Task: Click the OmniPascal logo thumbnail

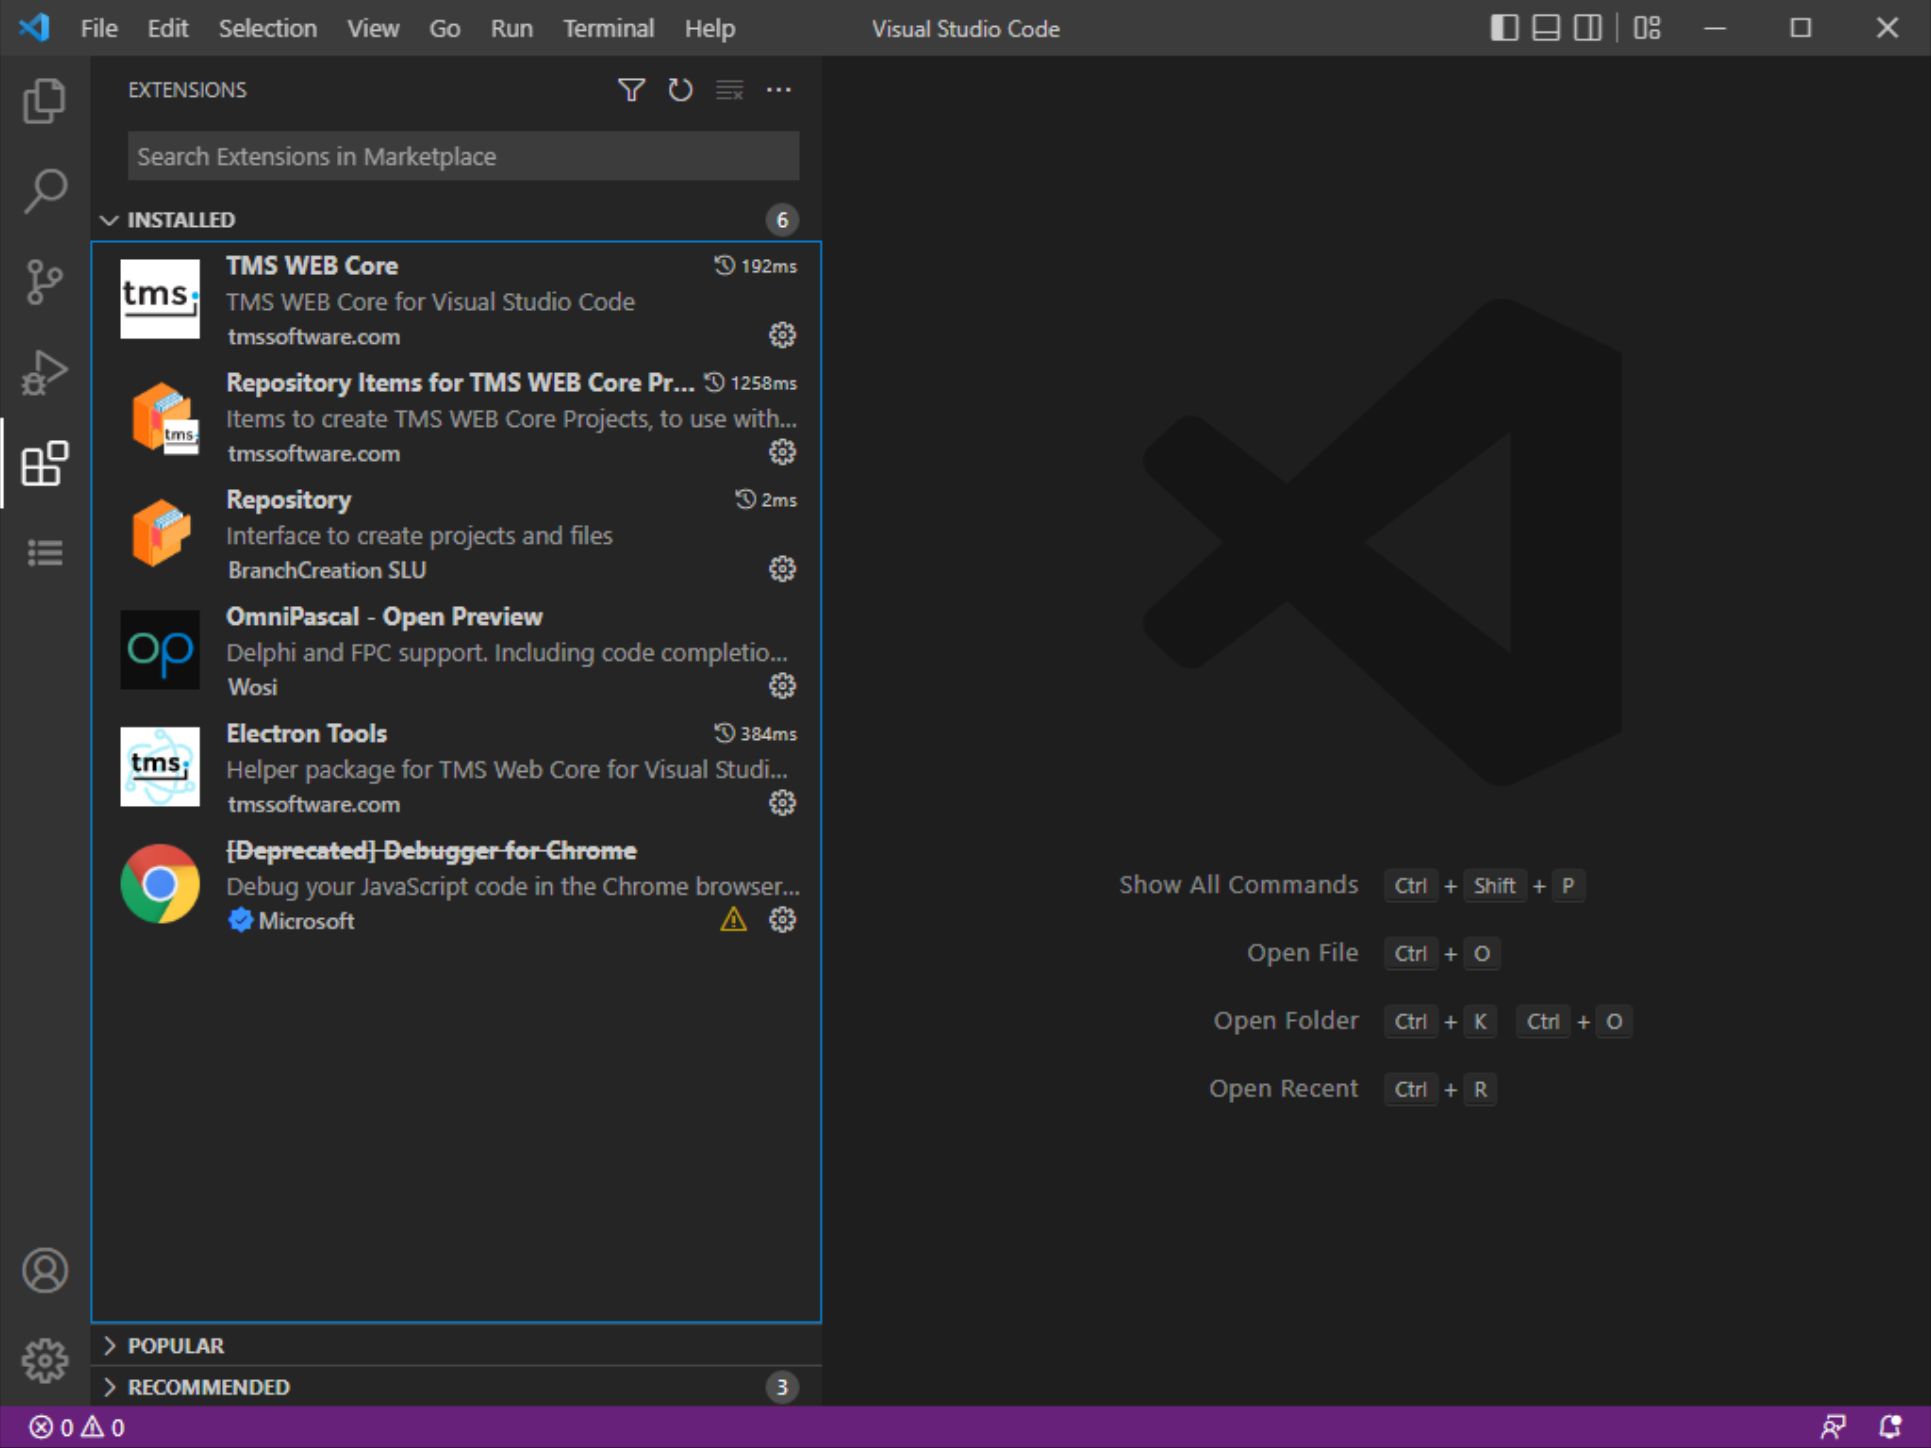Action: pos(160,650)
